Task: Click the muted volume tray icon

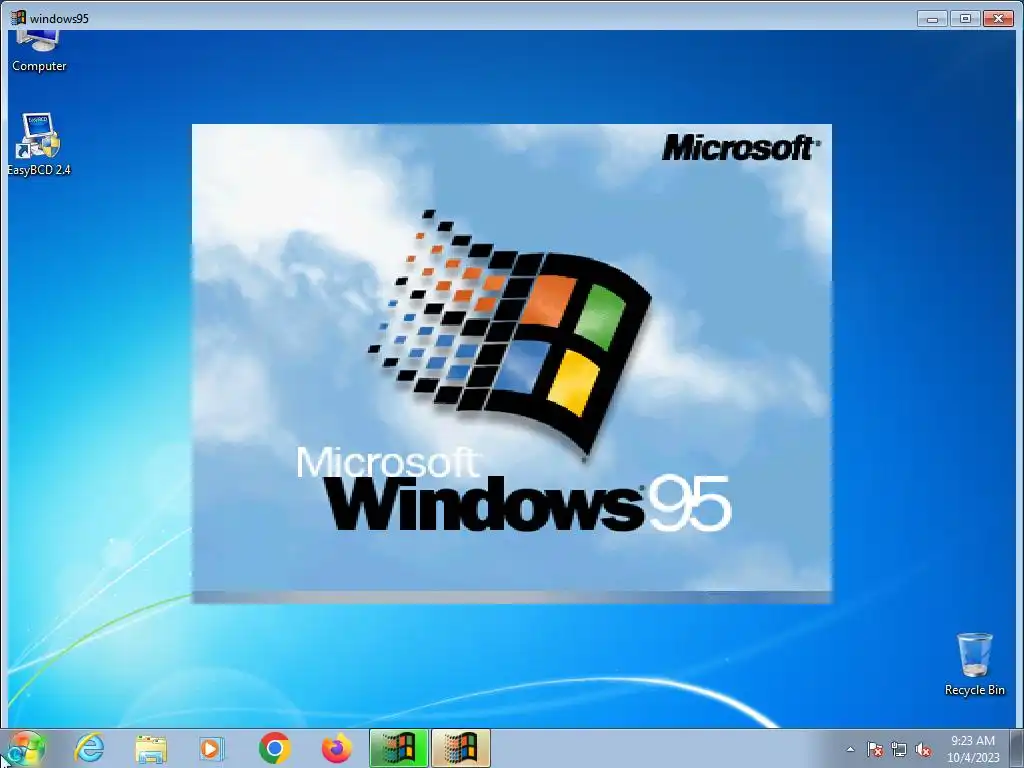Action: [923, 749]
